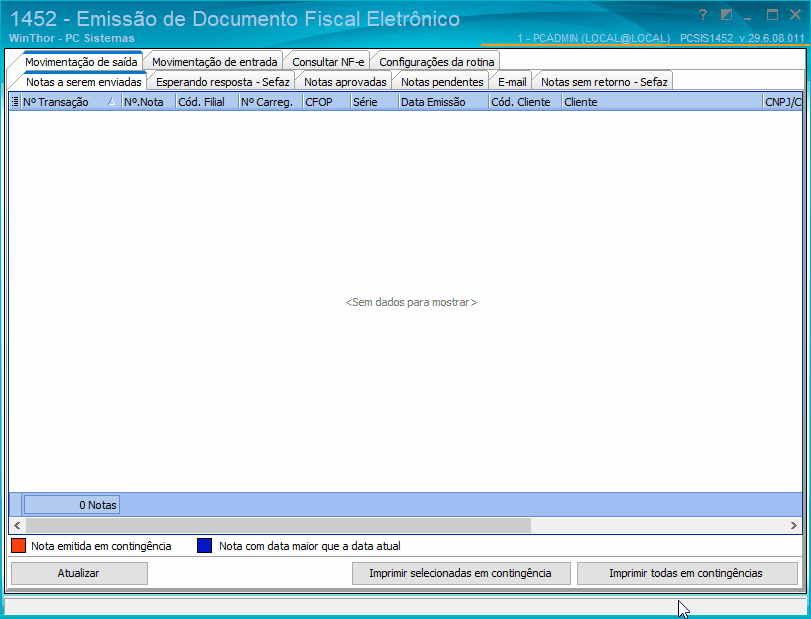The image size is (811, 619).
Task: Click the PCSIS1452 version text
Action: [x=742, y=38]
